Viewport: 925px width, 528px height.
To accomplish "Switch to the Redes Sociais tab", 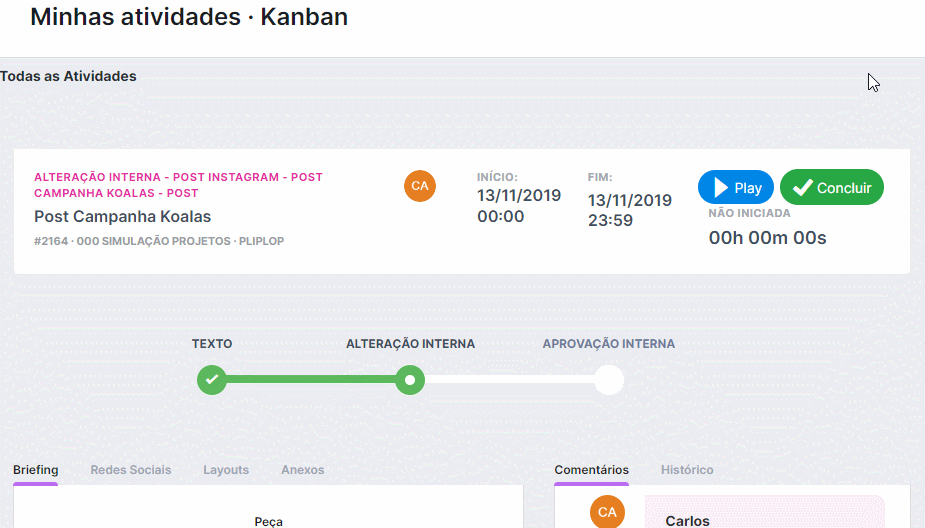I will pyautogui.click(x=131, y=470).
